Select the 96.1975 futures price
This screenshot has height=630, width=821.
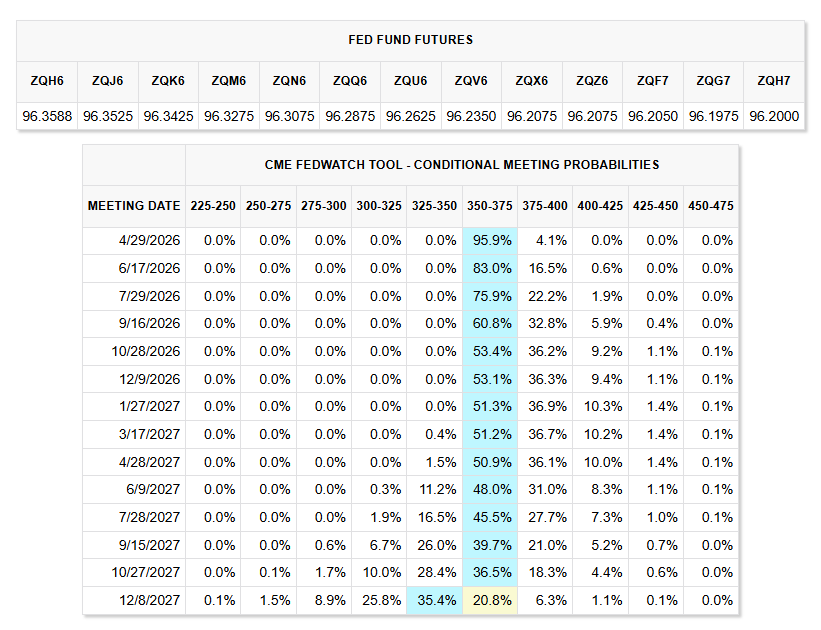[713, 116]
